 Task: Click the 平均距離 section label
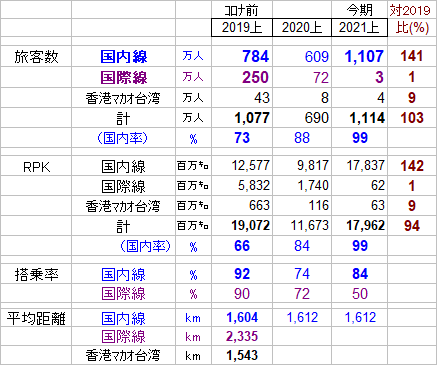pos(36,319)
